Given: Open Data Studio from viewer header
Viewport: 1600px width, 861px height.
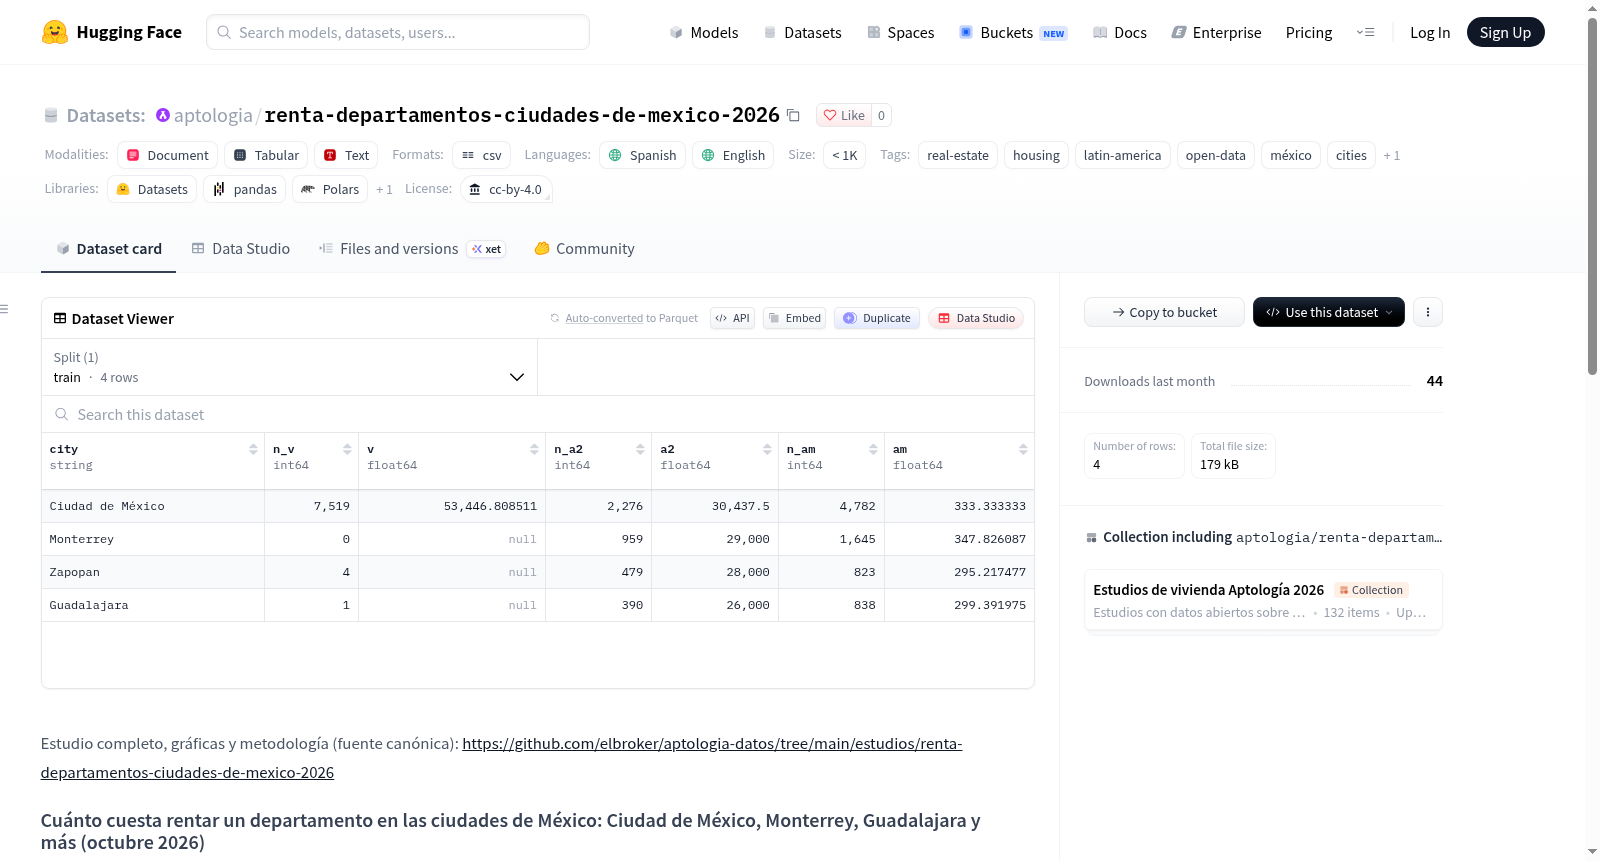Looking at the screenshot, I should [976, 318].
